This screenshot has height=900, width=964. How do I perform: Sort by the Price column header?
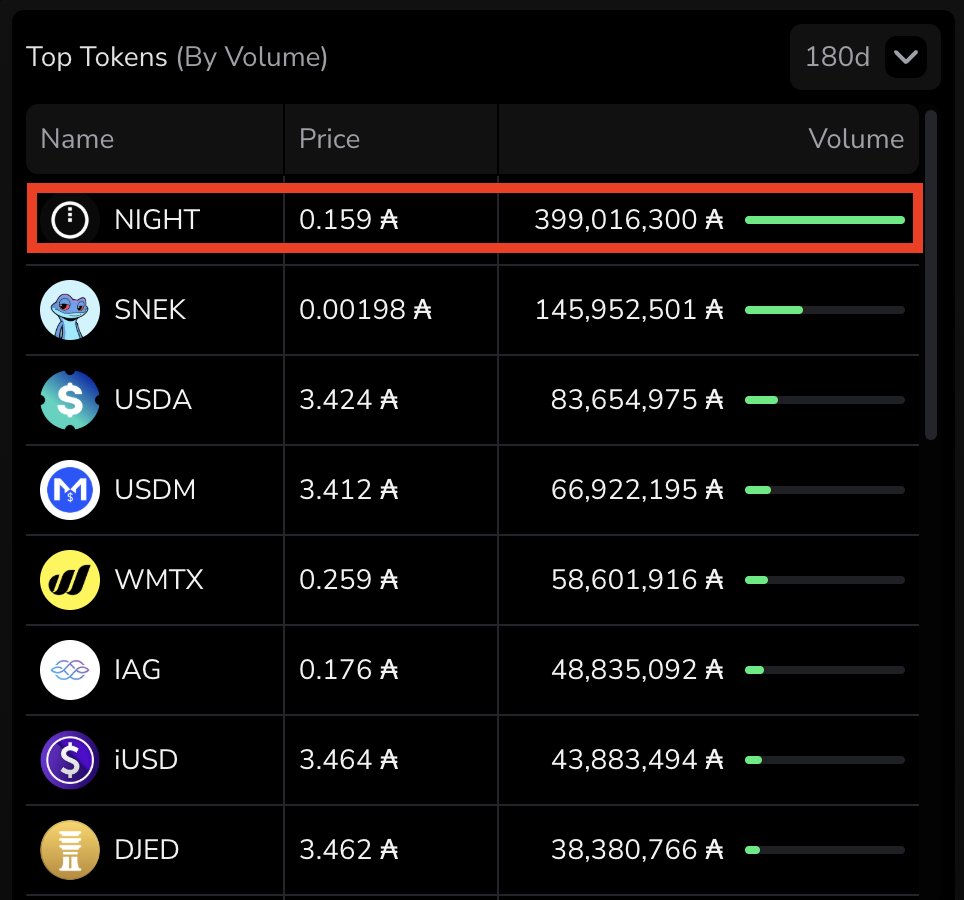329,139
